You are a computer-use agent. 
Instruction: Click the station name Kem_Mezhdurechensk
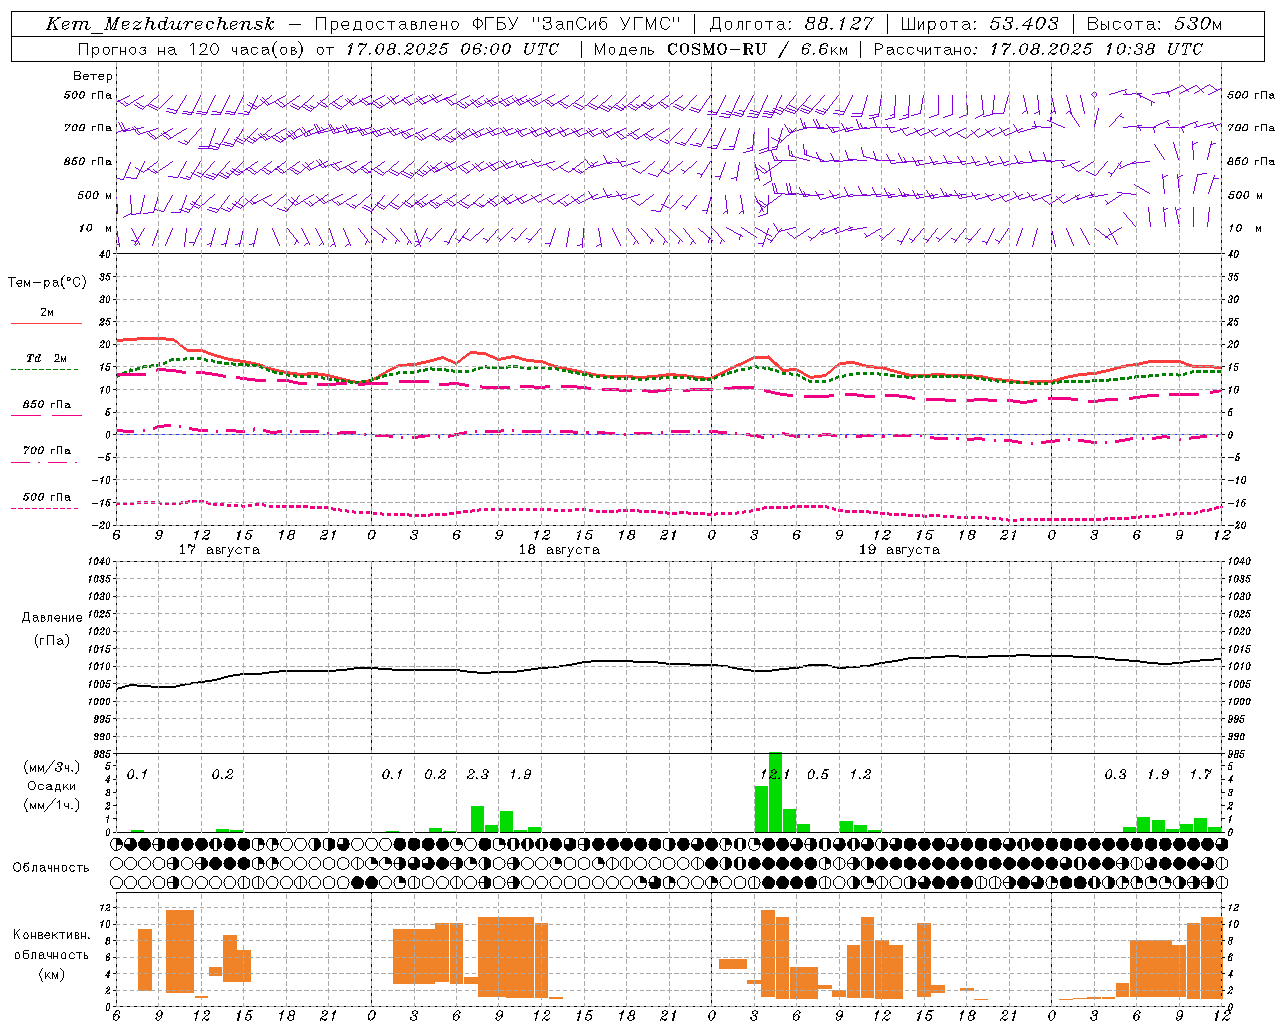[160, 24]
